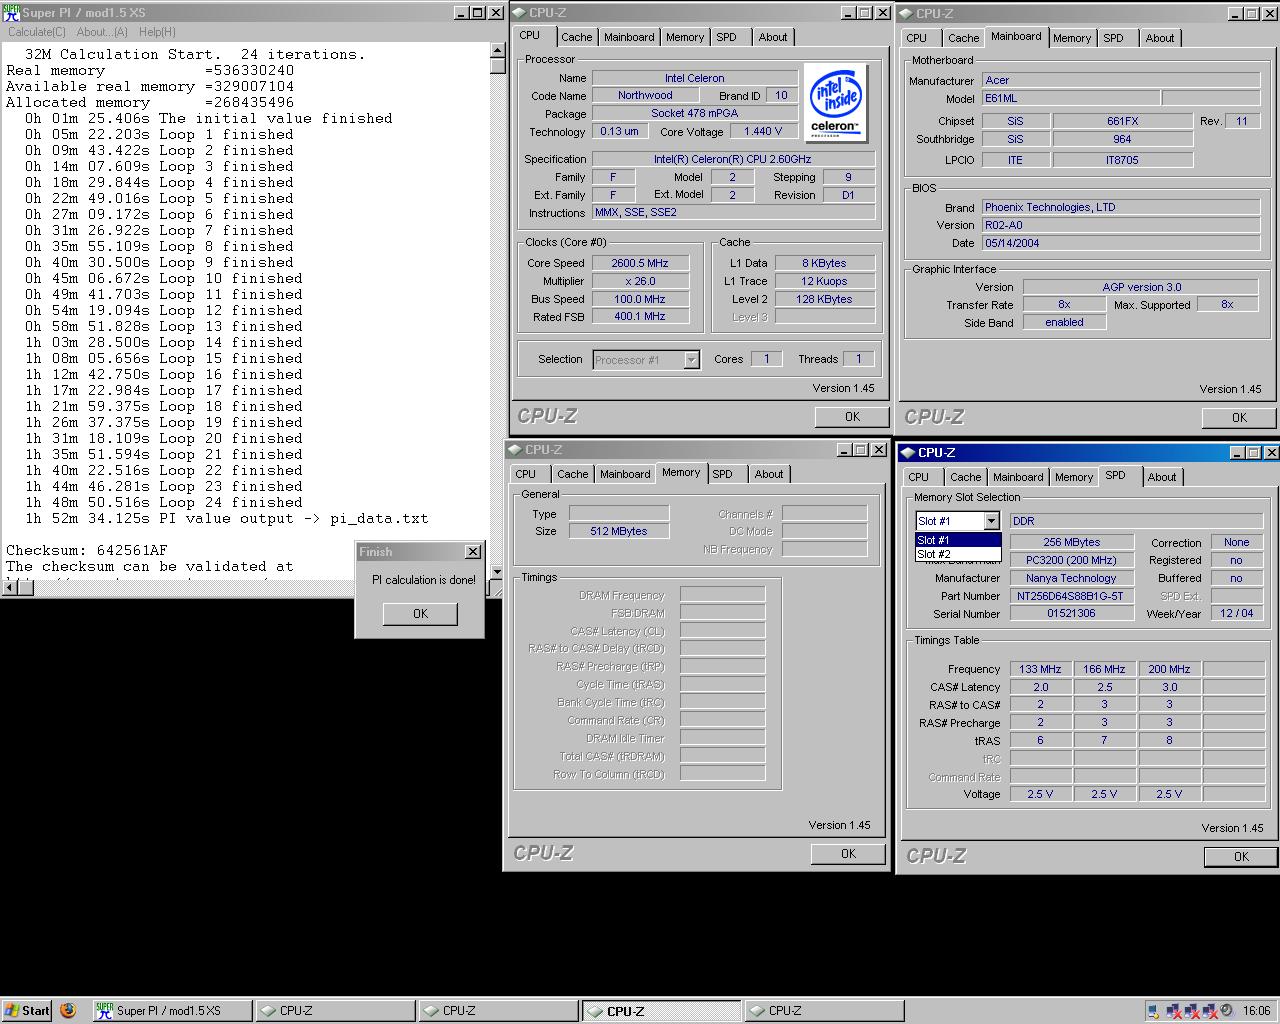Screen dimensions: 1280x1024
Task: Click the title bar icon of the CPU-Z Memory window
Action: [x=515, y=450]
